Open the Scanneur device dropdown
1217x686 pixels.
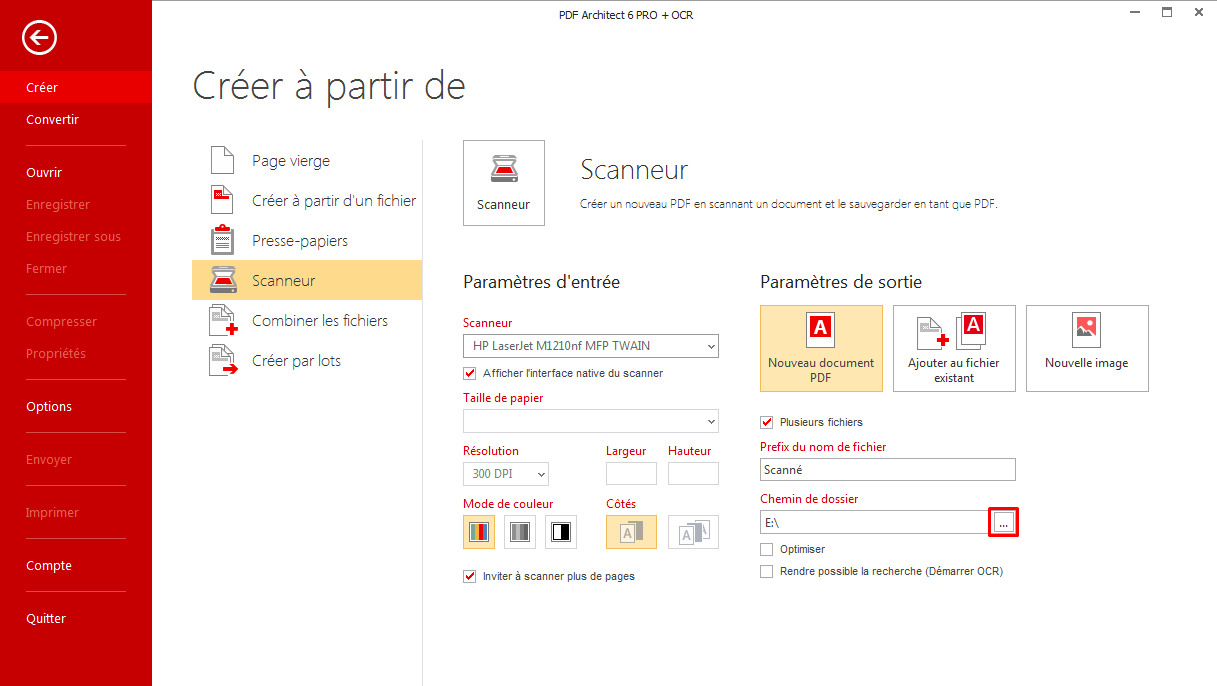click(591, 346)
